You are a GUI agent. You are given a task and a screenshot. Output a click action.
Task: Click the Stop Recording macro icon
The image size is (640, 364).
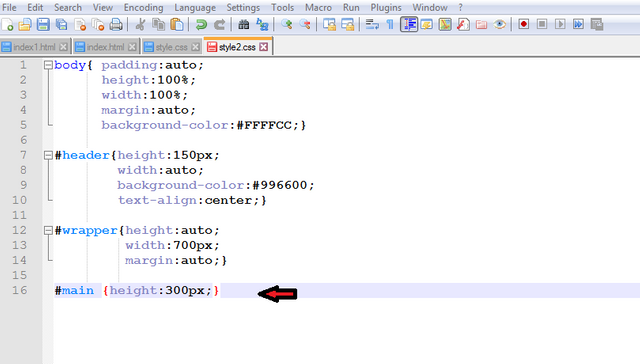tap(542, 24)
